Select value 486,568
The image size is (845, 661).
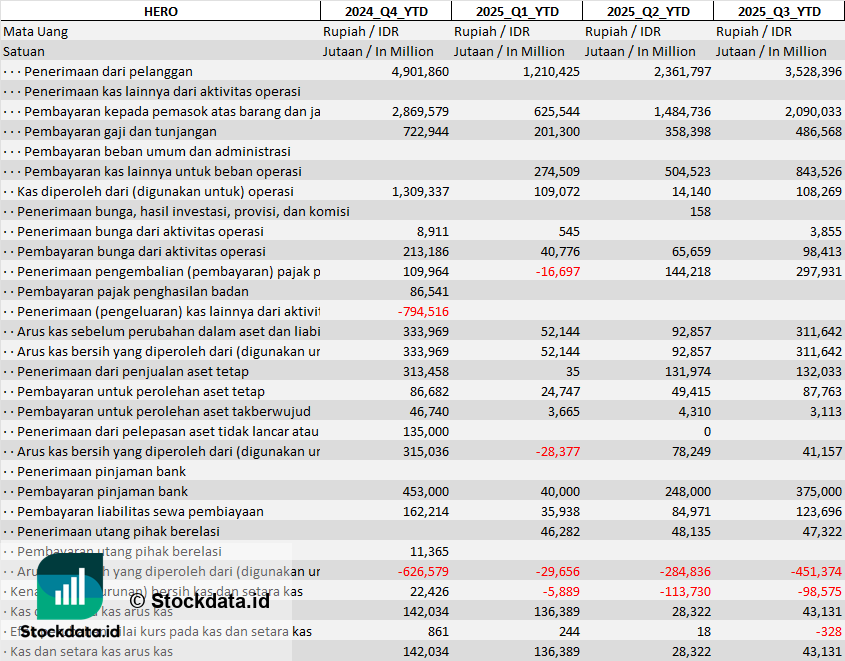tap(819, 131)
